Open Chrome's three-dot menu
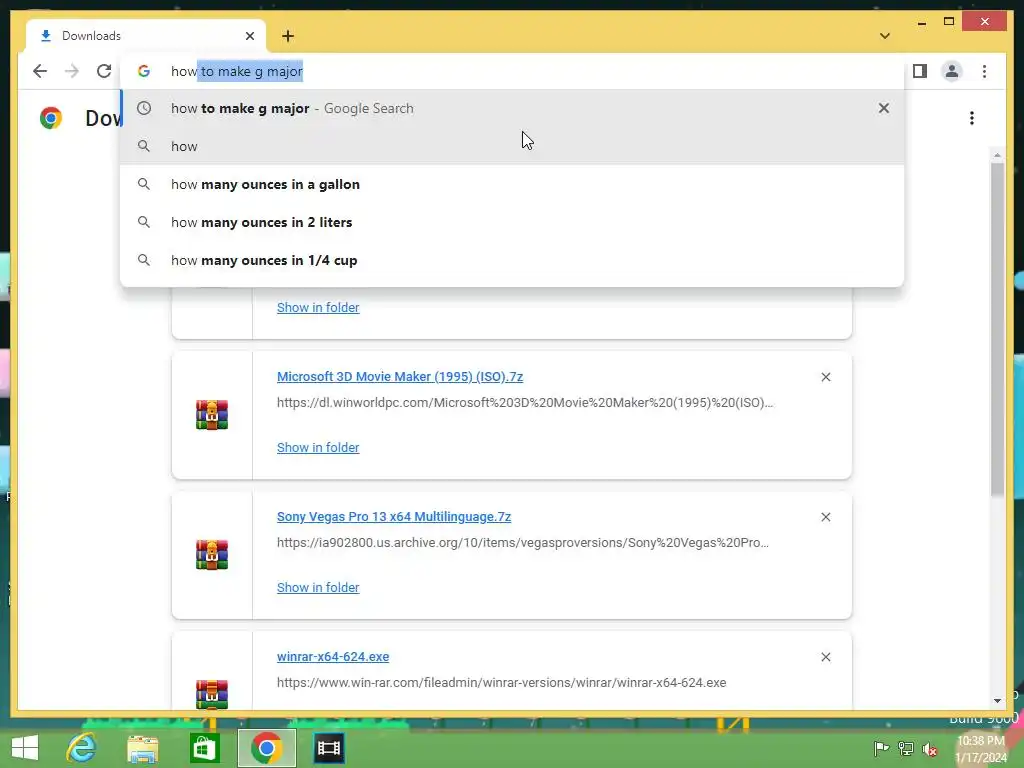The width and height of the screenshot is (1024, 768). point(984,71)
